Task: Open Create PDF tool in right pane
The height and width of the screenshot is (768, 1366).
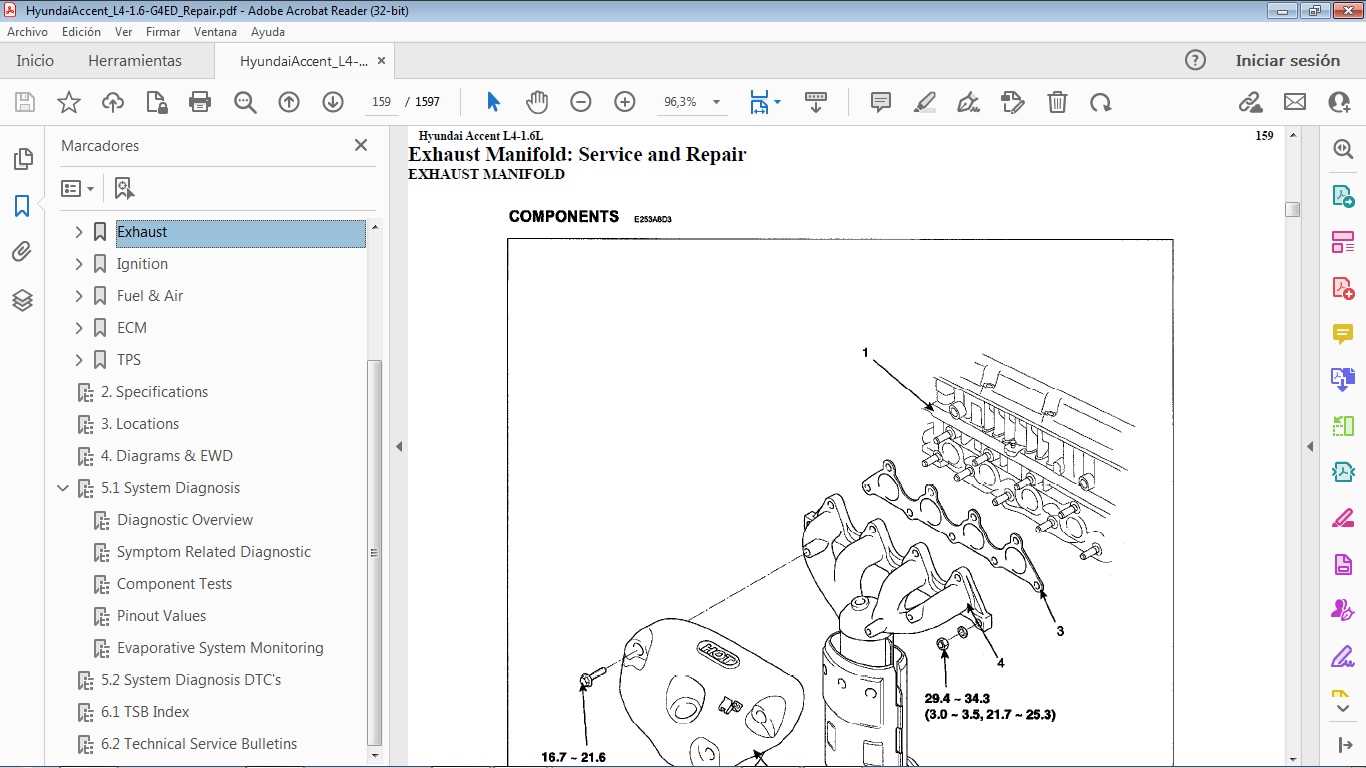Action: pos(1342,288)
